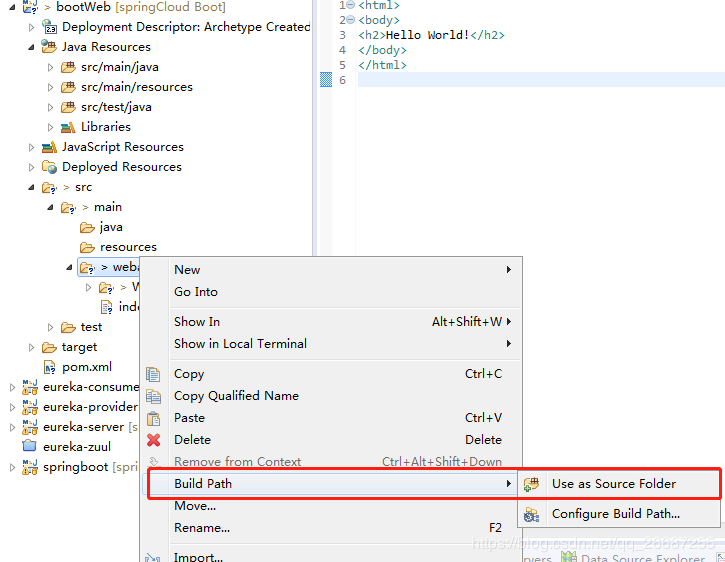This screenshot has width=725, height=562.
Task: Click the Use as Source Folder icon
Action: 532,484
